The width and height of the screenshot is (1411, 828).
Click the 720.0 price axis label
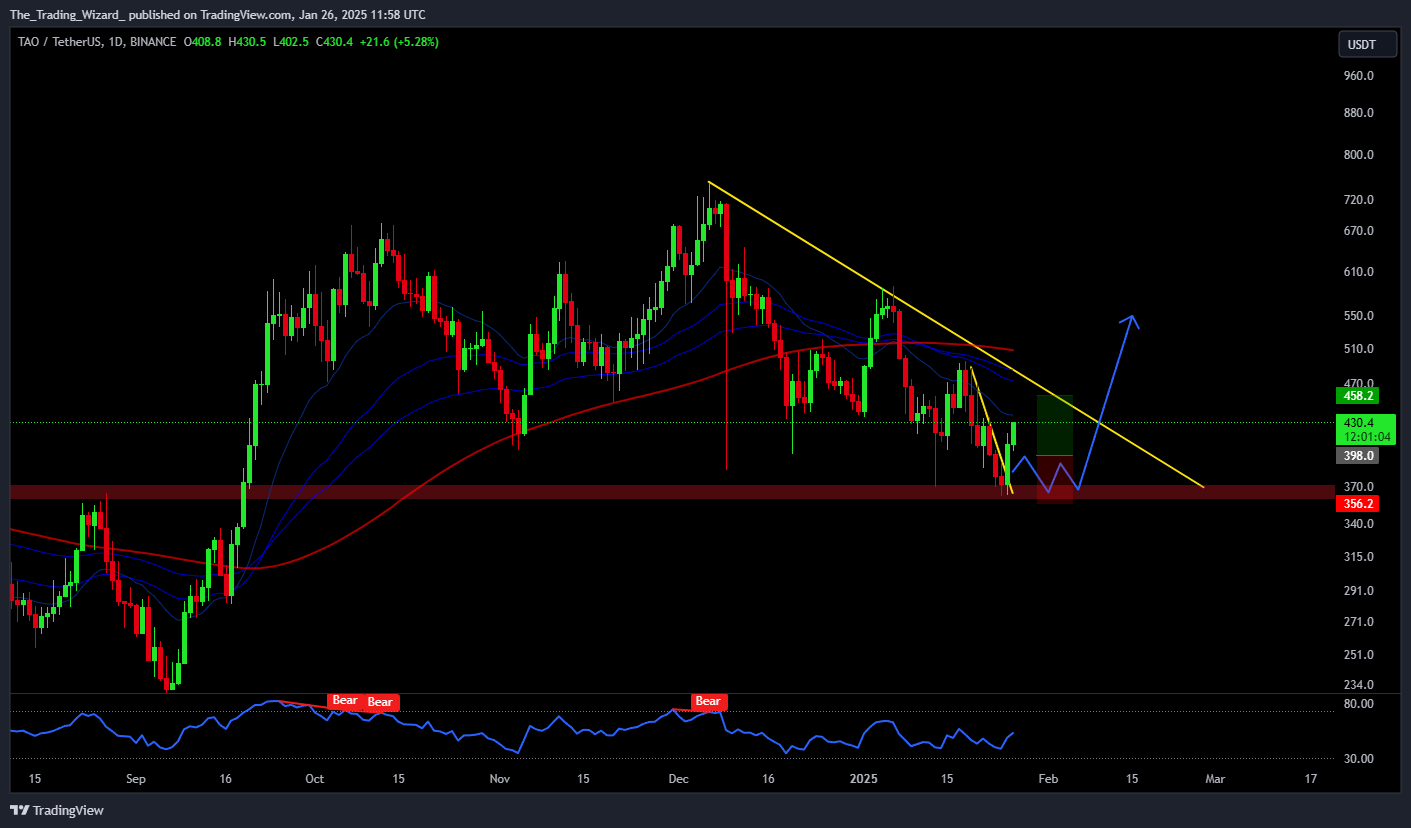(x=1359, y=200)
